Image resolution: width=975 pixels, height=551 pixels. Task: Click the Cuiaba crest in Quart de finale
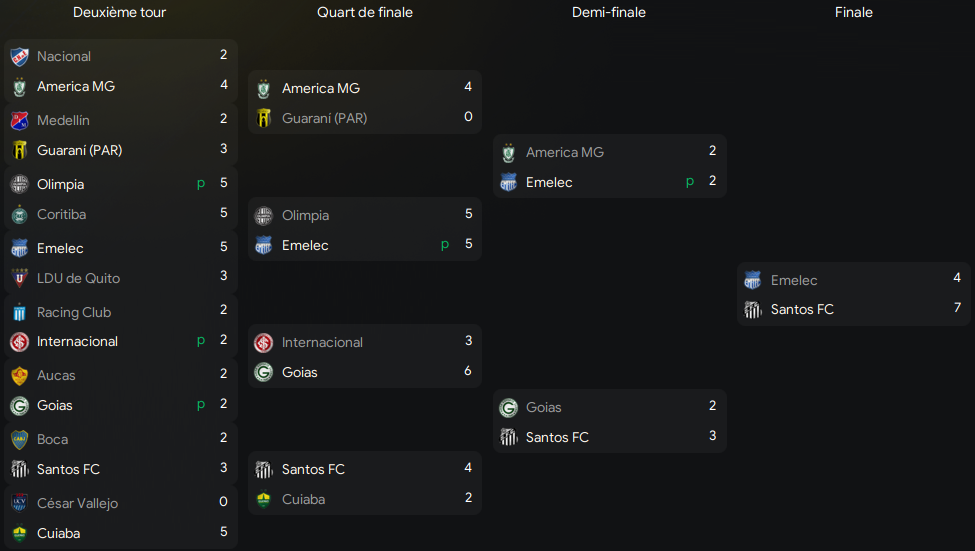264,499
